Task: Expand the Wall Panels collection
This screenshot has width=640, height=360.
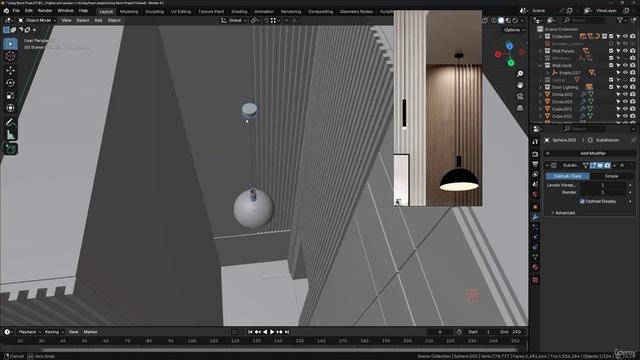Action: coord(541,51)
